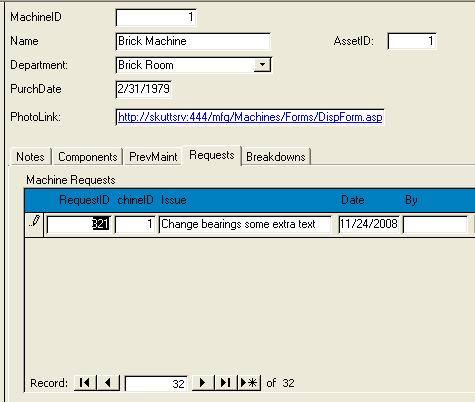Expand the Department dropdown arrow

pyautogui.click(x=262, y=65)
